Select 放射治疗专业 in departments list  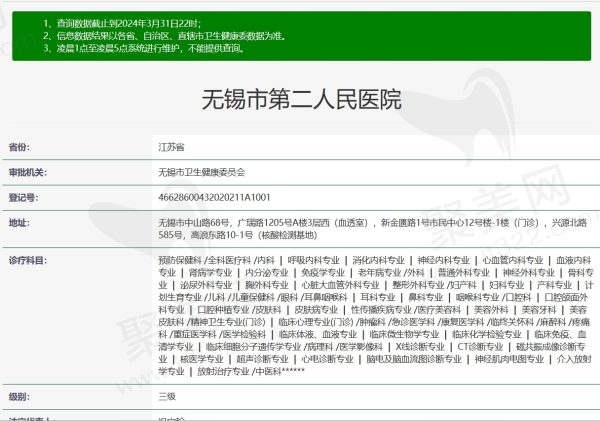(x=223, y=372)
